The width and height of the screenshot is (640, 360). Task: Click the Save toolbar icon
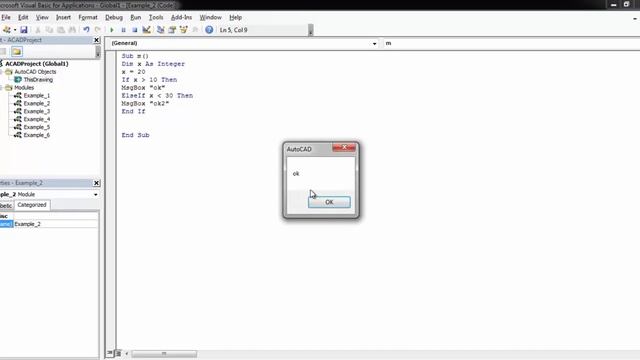tap(24, 30)
